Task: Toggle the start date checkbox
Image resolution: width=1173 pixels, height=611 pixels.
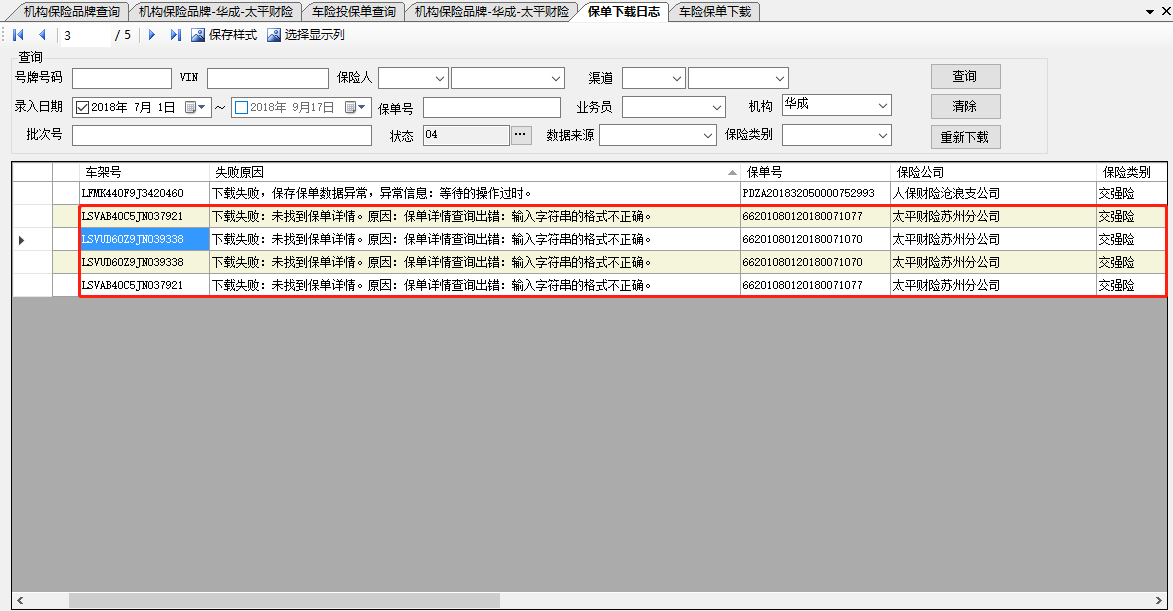Action: 83,108
